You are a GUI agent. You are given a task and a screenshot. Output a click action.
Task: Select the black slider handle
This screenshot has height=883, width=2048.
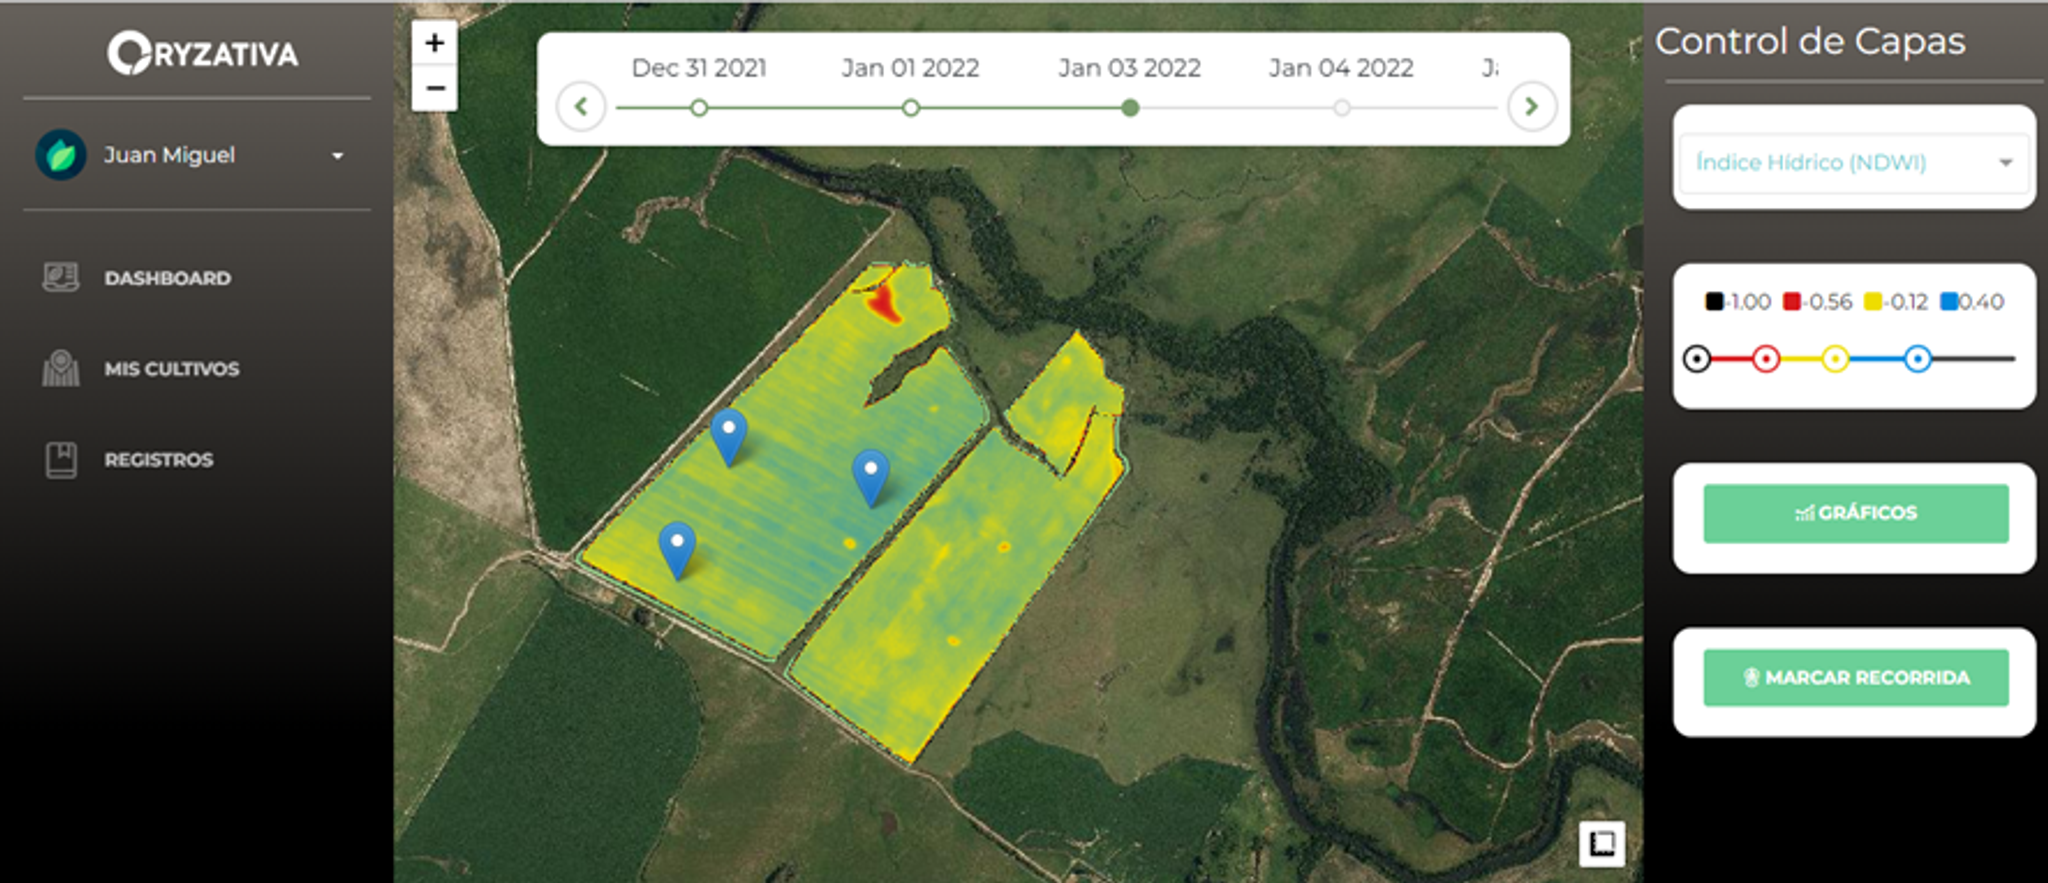(x=1697, y=359)
